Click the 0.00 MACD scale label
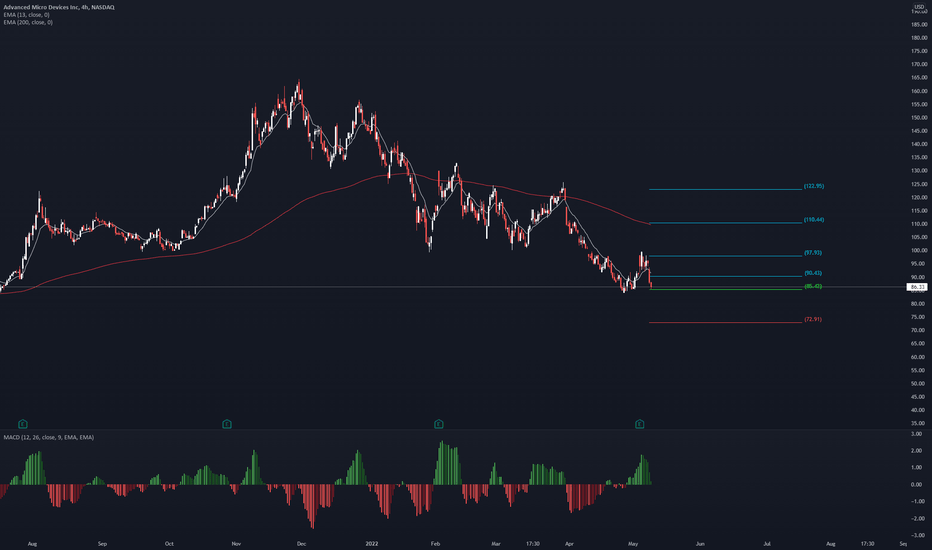 [917, 485]
